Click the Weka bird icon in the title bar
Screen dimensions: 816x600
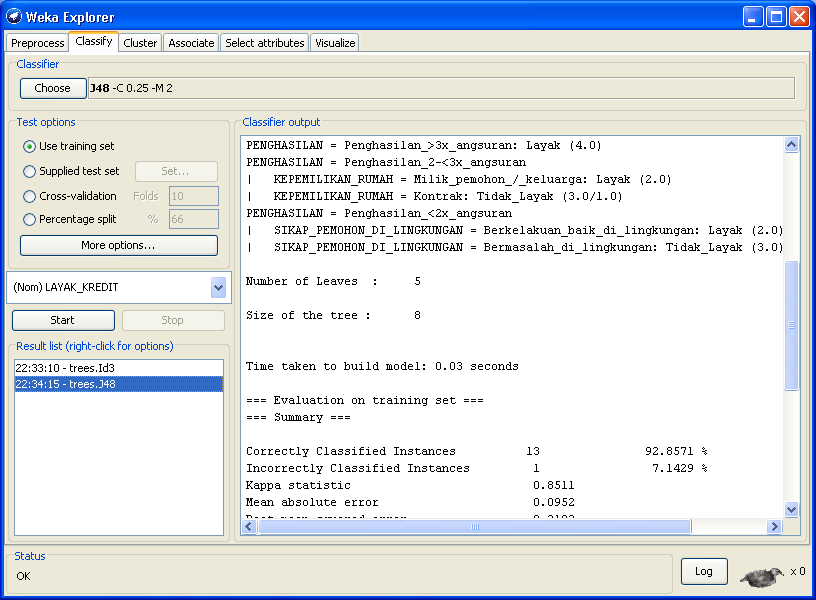pyautogui.click(x=14, y=17)
